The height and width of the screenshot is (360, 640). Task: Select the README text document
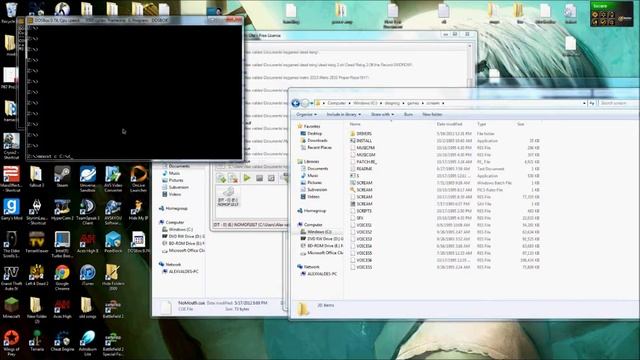445,169
